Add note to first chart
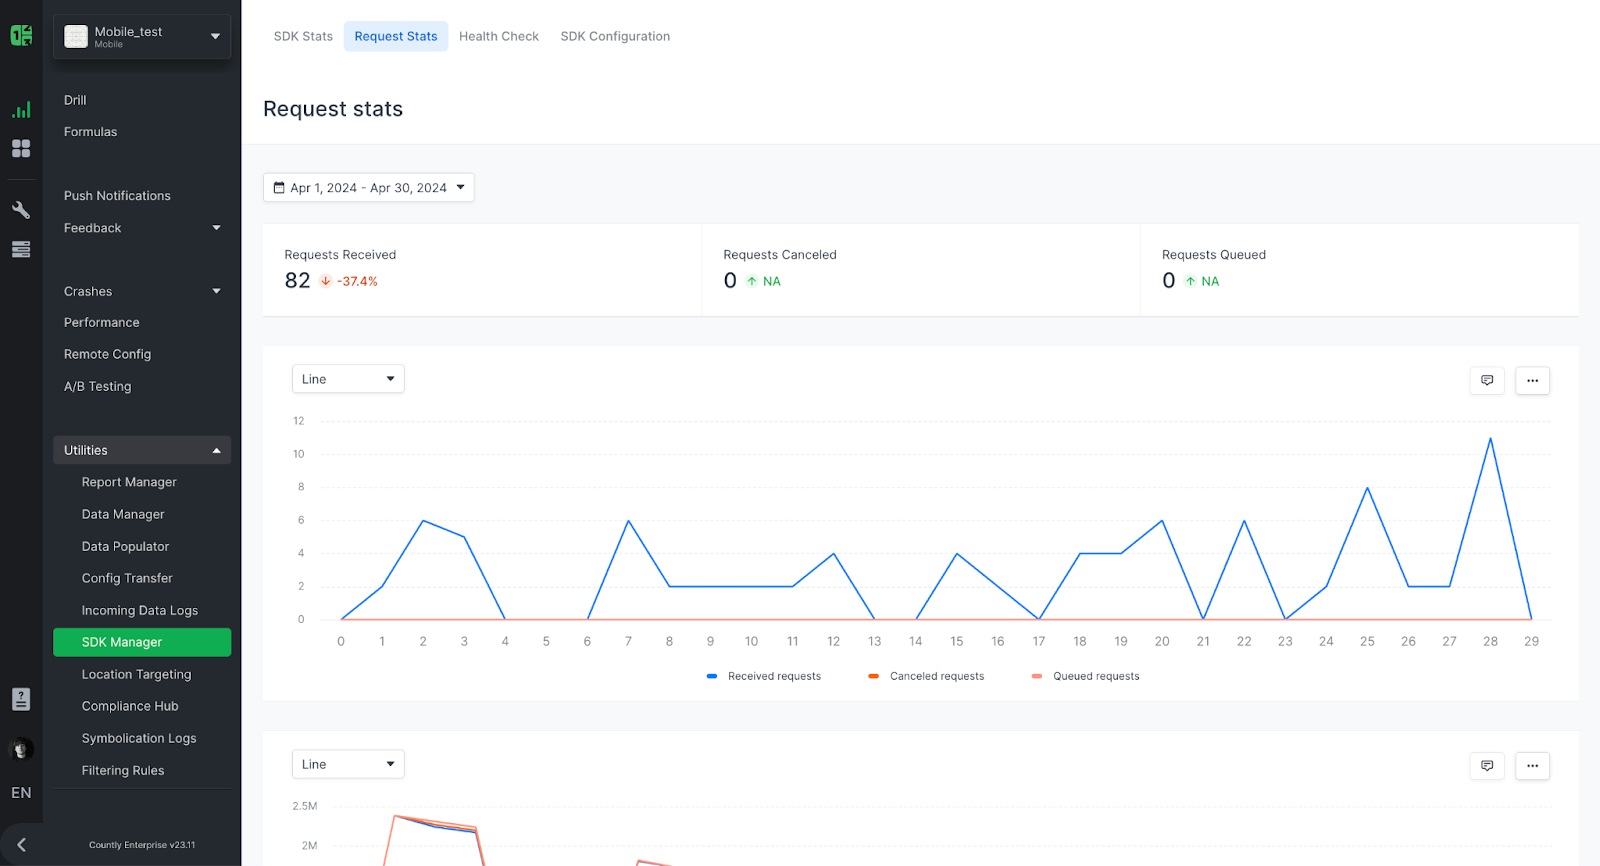Viewport: 1600px width, 866px height. [x=1487, y=380]
